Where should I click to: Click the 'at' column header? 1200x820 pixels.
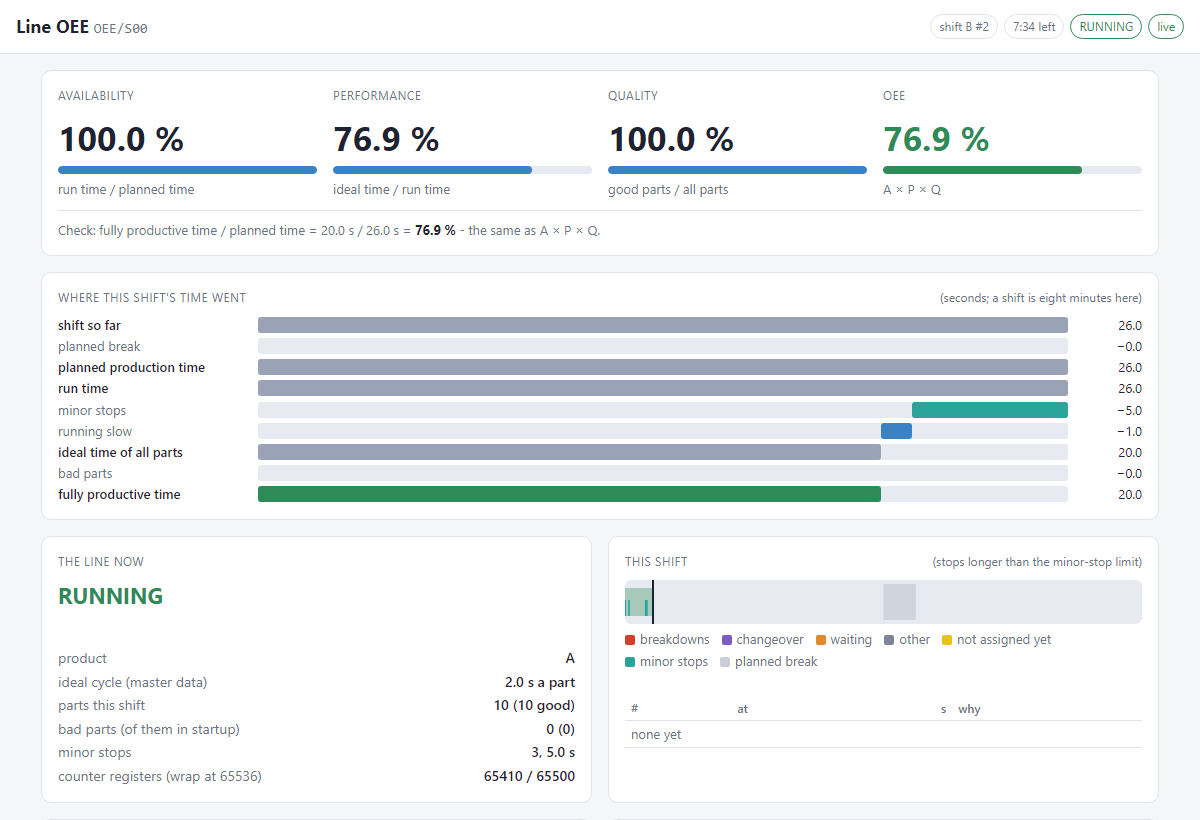pyautogui.click(x=742, y=709)
